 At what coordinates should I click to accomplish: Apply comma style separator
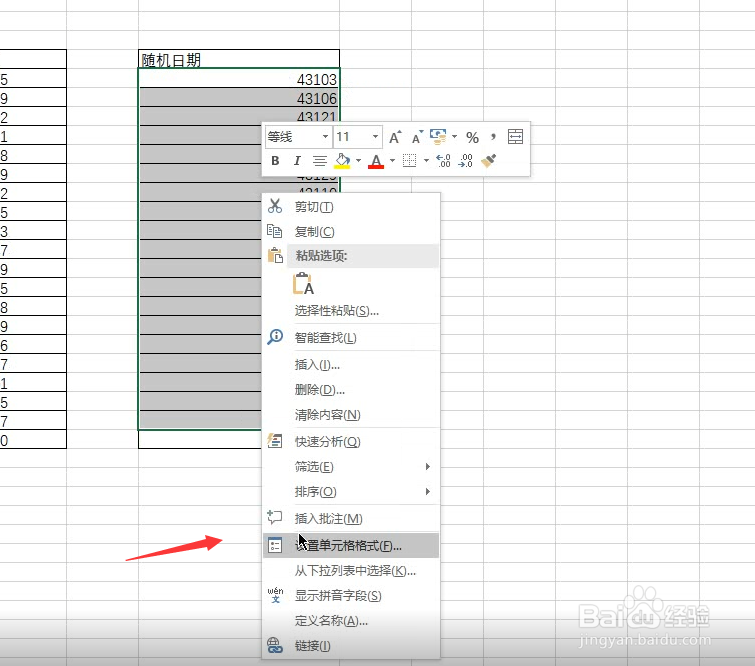point(493,137)
